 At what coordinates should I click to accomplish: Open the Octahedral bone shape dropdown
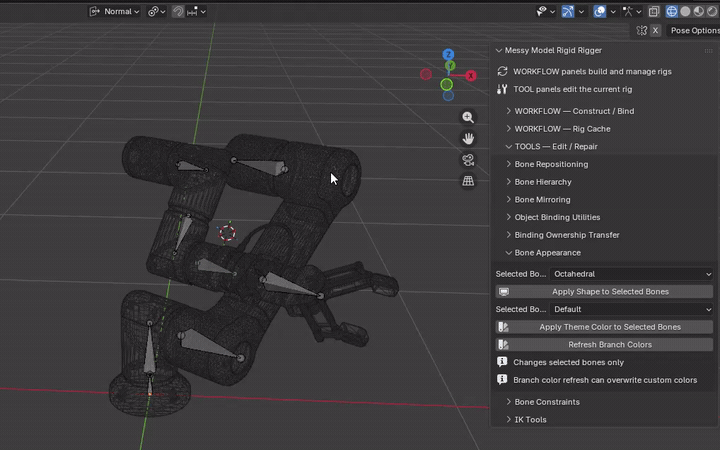coord(631,274)
